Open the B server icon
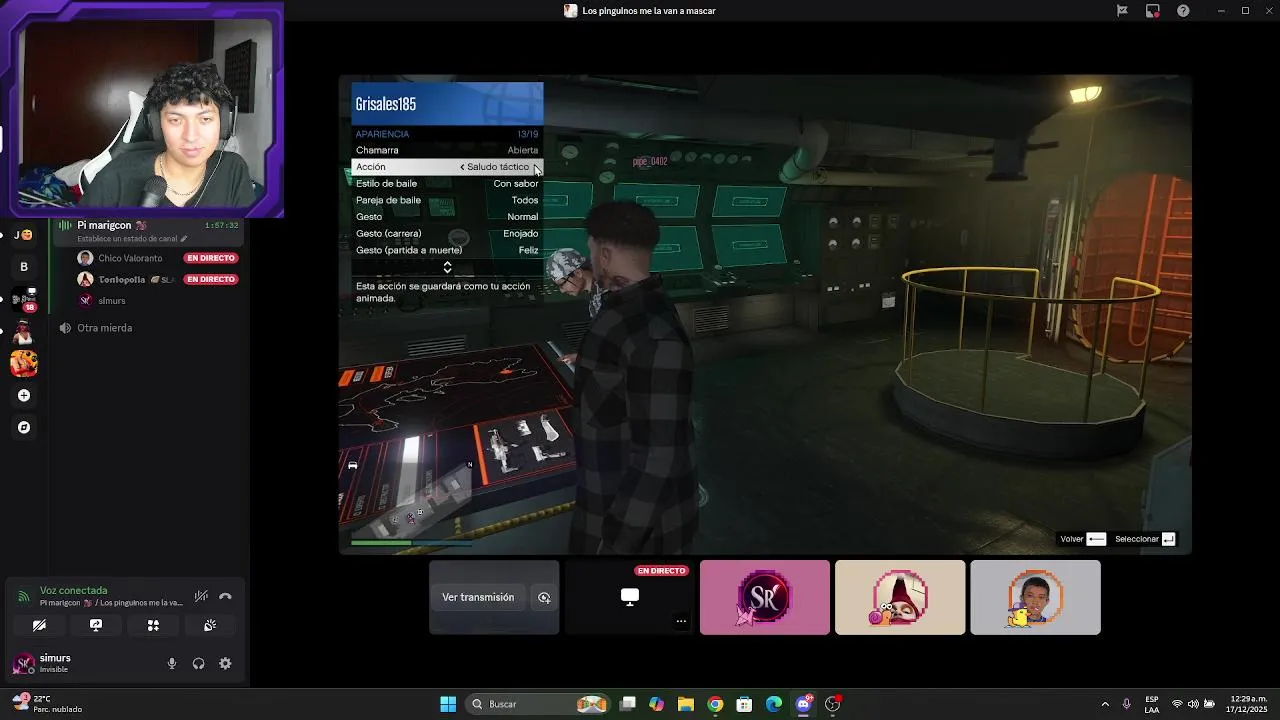Viewport: 1280px width, 720px height. click(24, 267)
